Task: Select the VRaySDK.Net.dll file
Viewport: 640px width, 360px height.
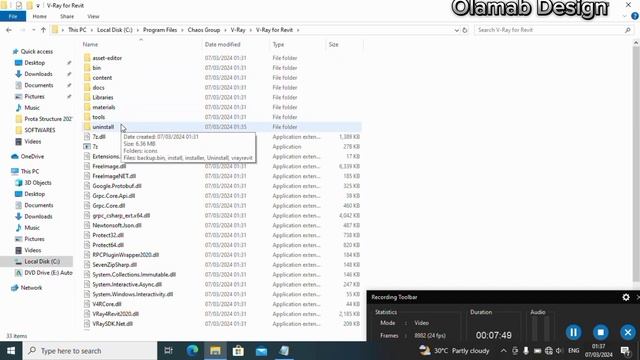Action: click(112, 324)
